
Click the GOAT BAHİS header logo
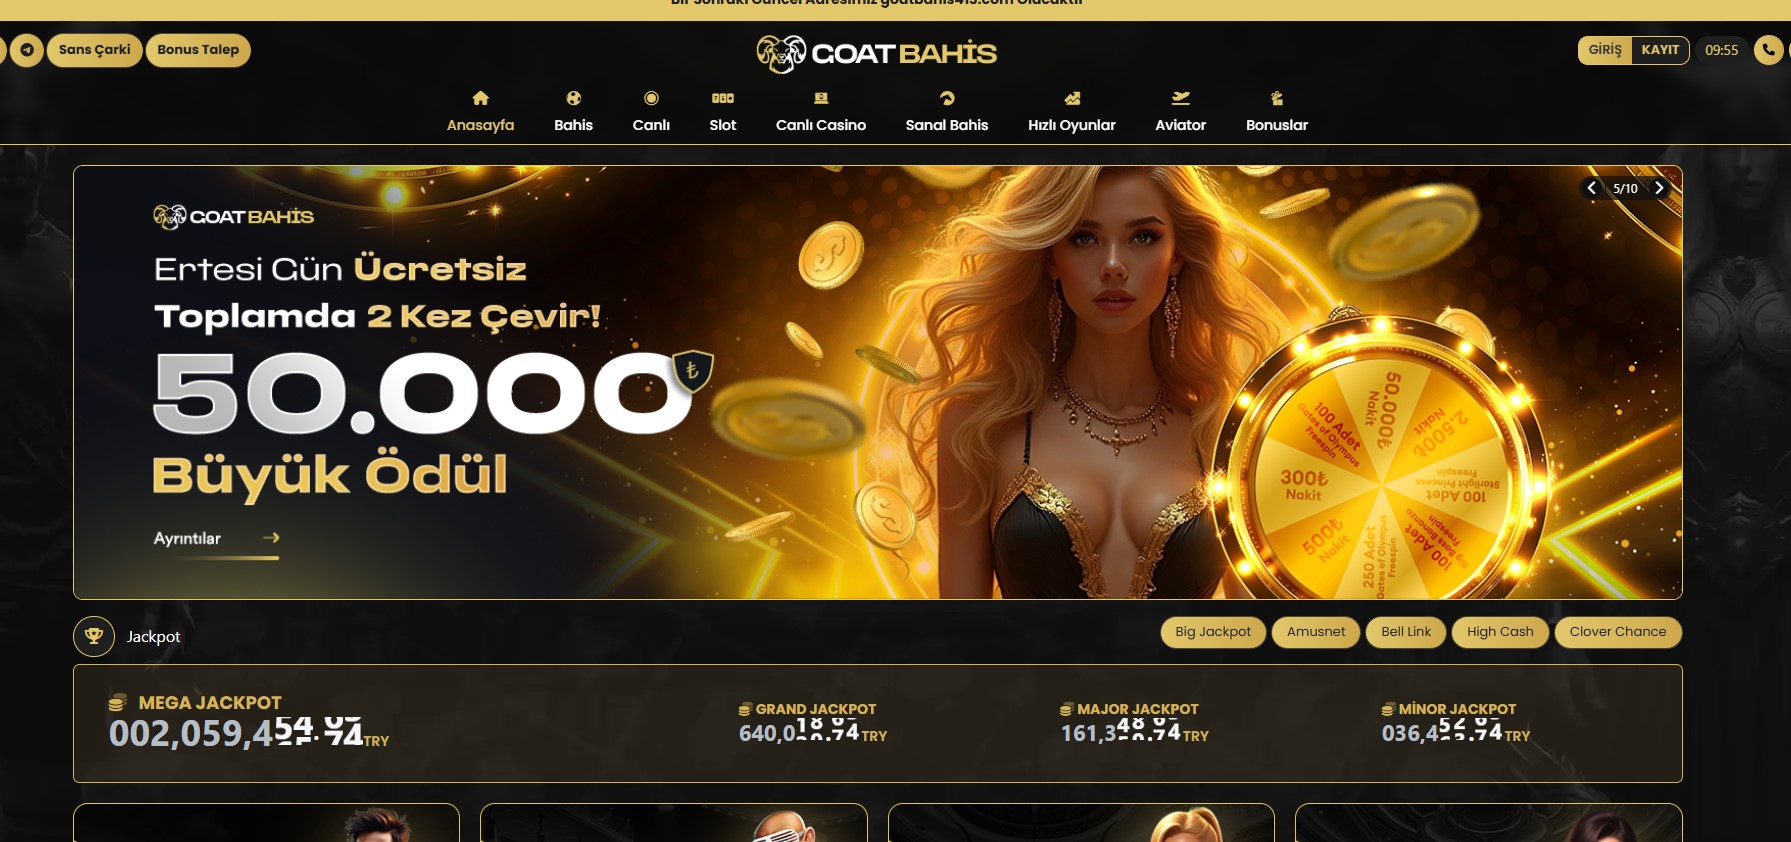coord(877,54)
